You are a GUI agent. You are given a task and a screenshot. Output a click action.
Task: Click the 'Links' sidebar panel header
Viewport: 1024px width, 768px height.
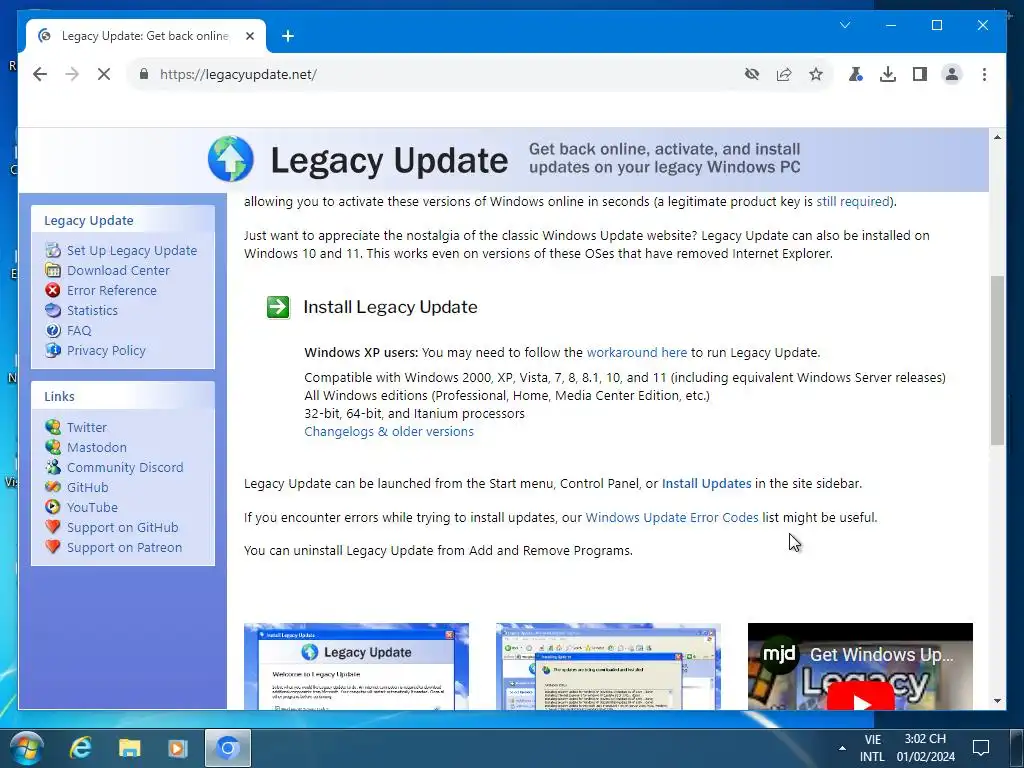point(123,396)
